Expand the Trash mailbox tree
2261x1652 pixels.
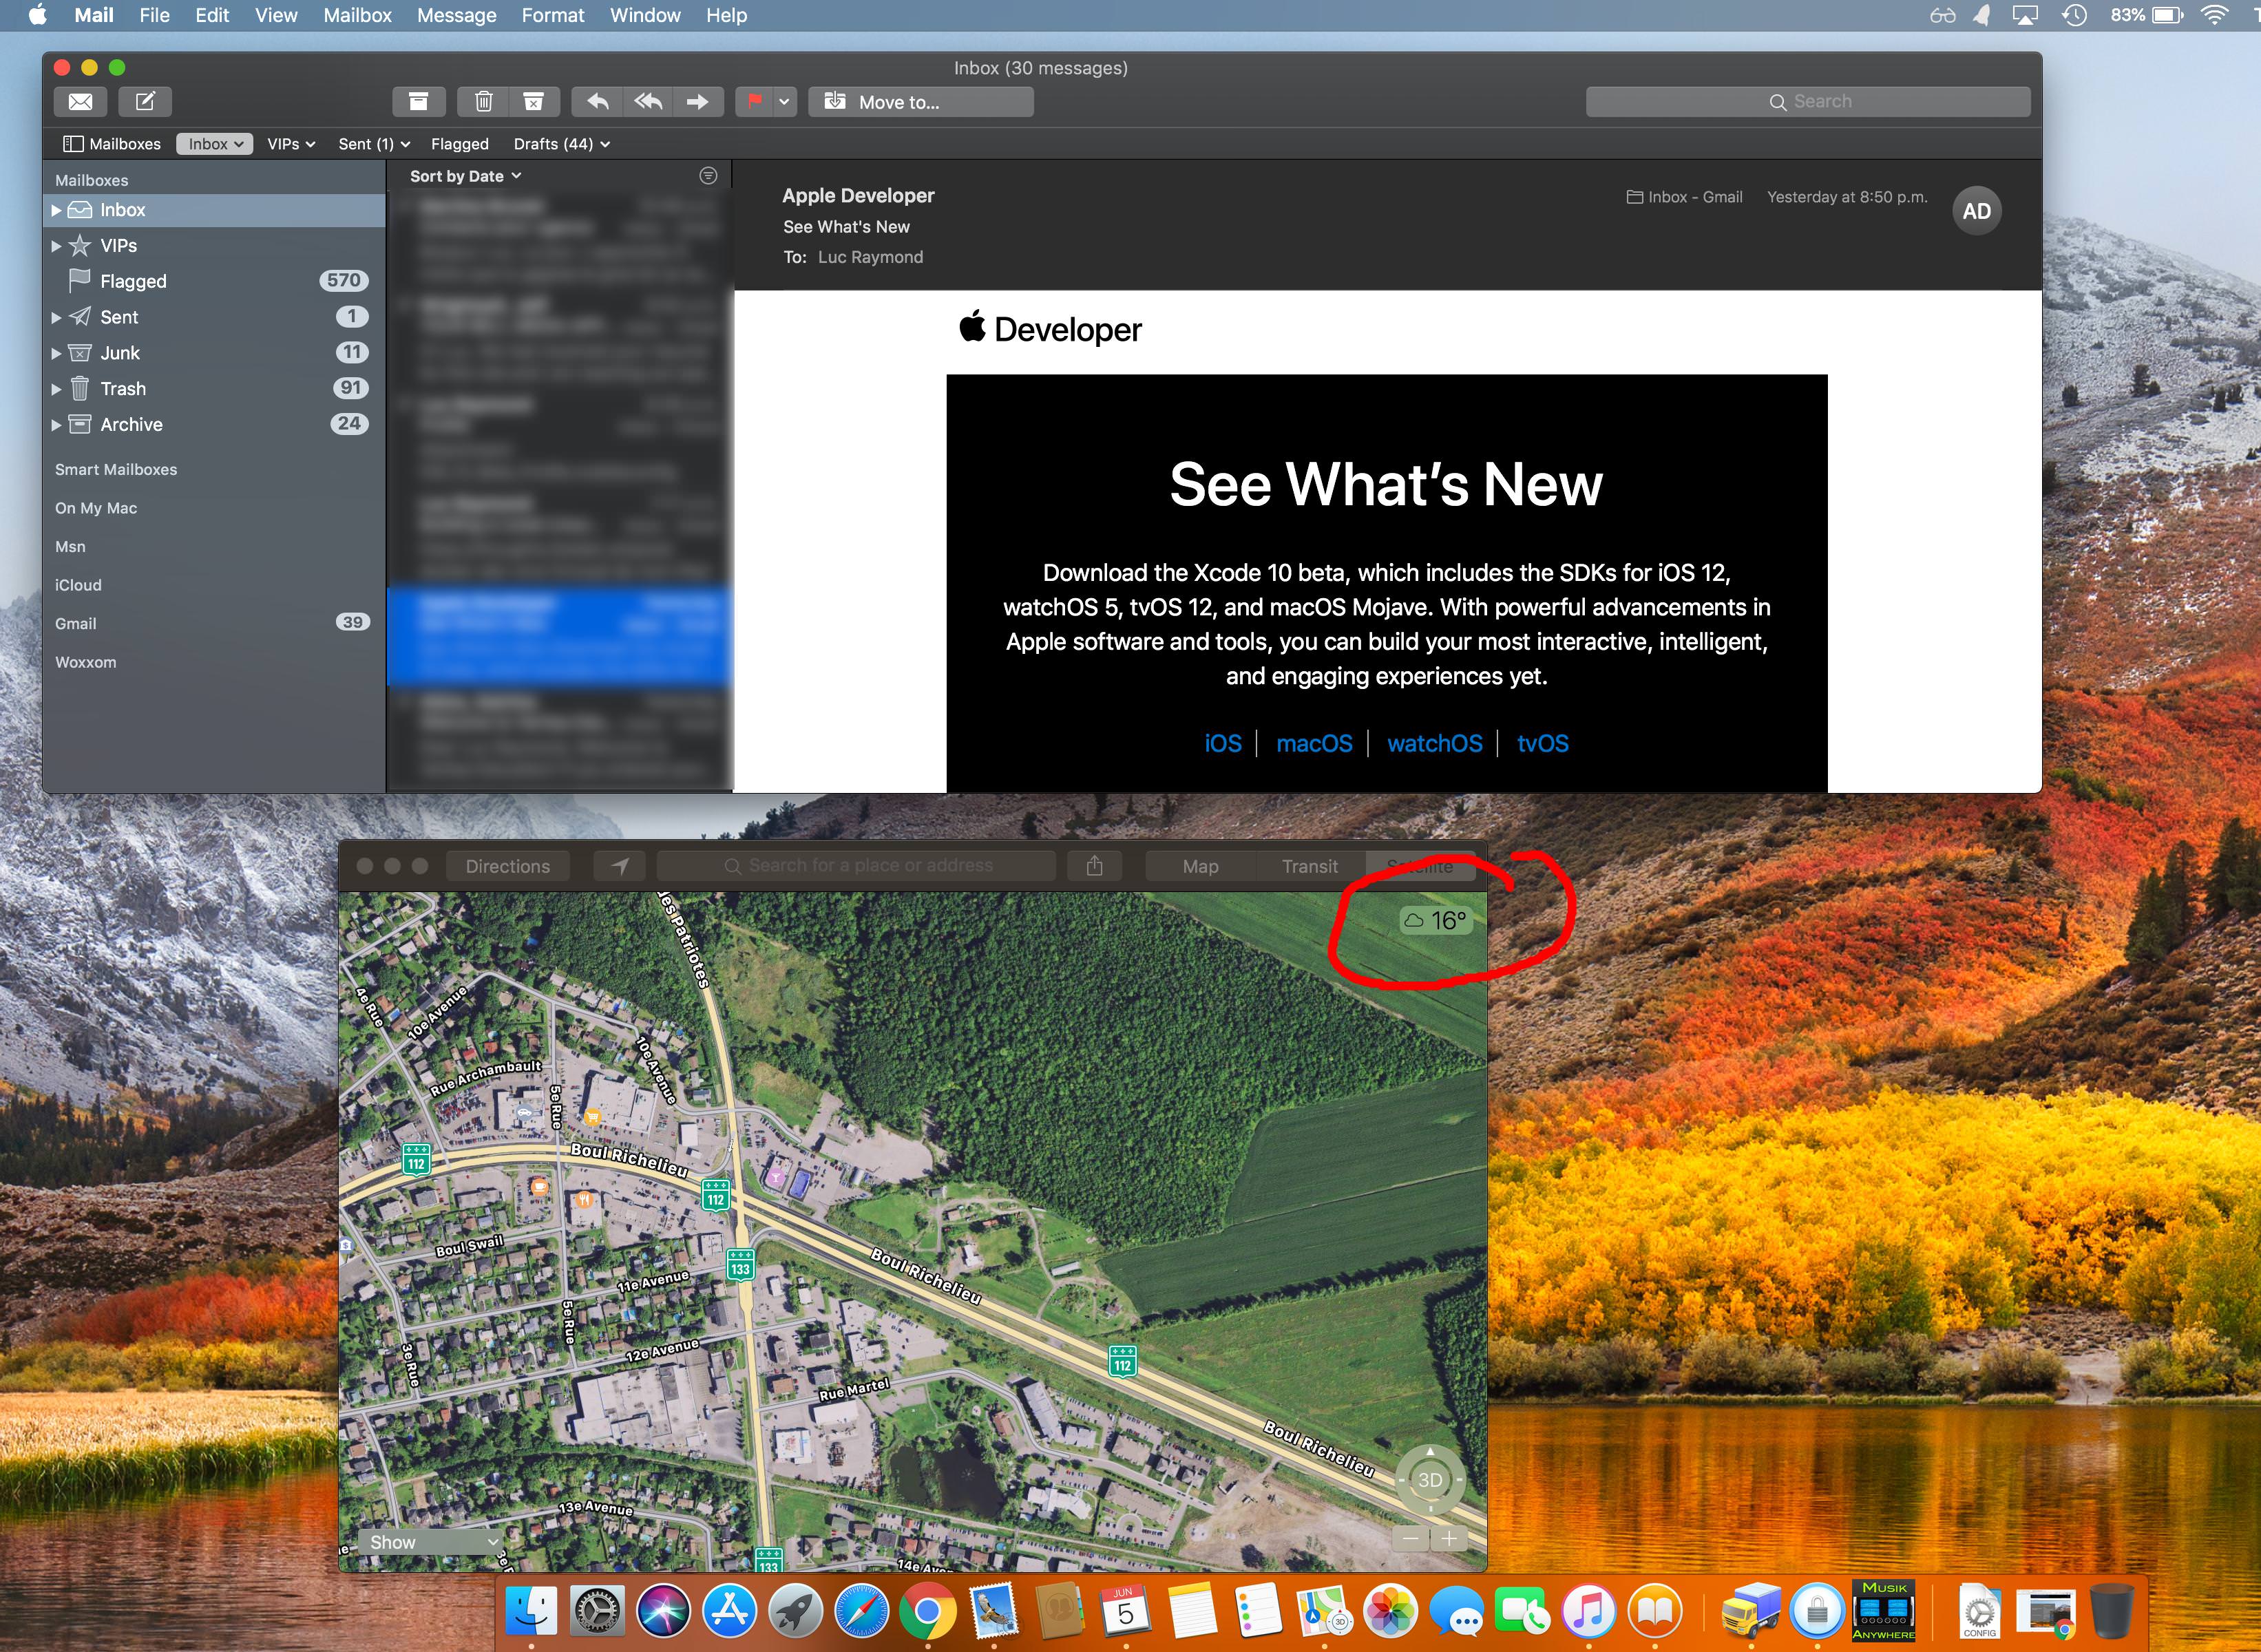click(x=57, y=389)
